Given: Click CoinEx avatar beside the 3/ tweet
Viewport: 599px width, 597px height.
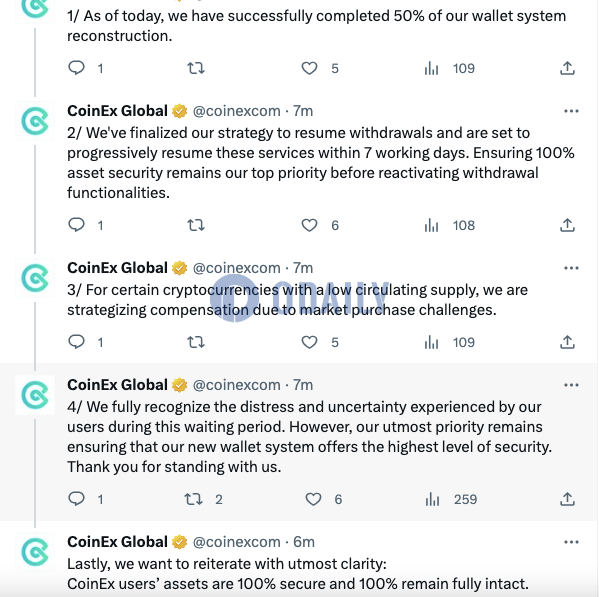Looking at the screenshot, I should point(35,278).
